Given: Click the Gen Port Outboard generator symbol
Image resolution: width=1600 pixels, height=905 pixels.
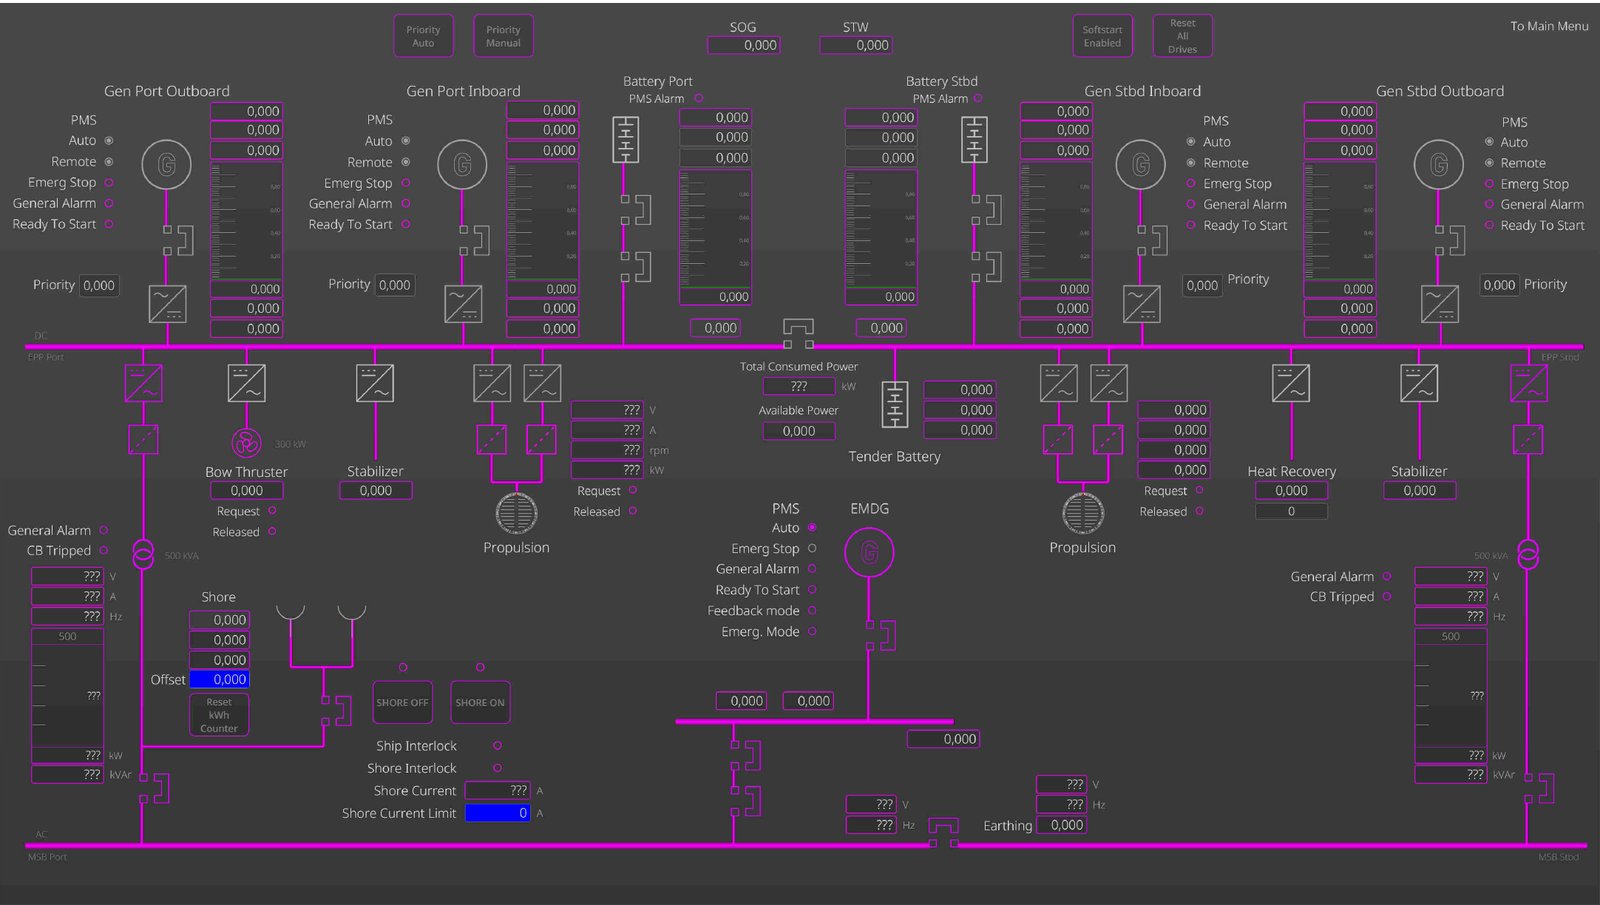Looking at the screenshot, I should 167,165.
